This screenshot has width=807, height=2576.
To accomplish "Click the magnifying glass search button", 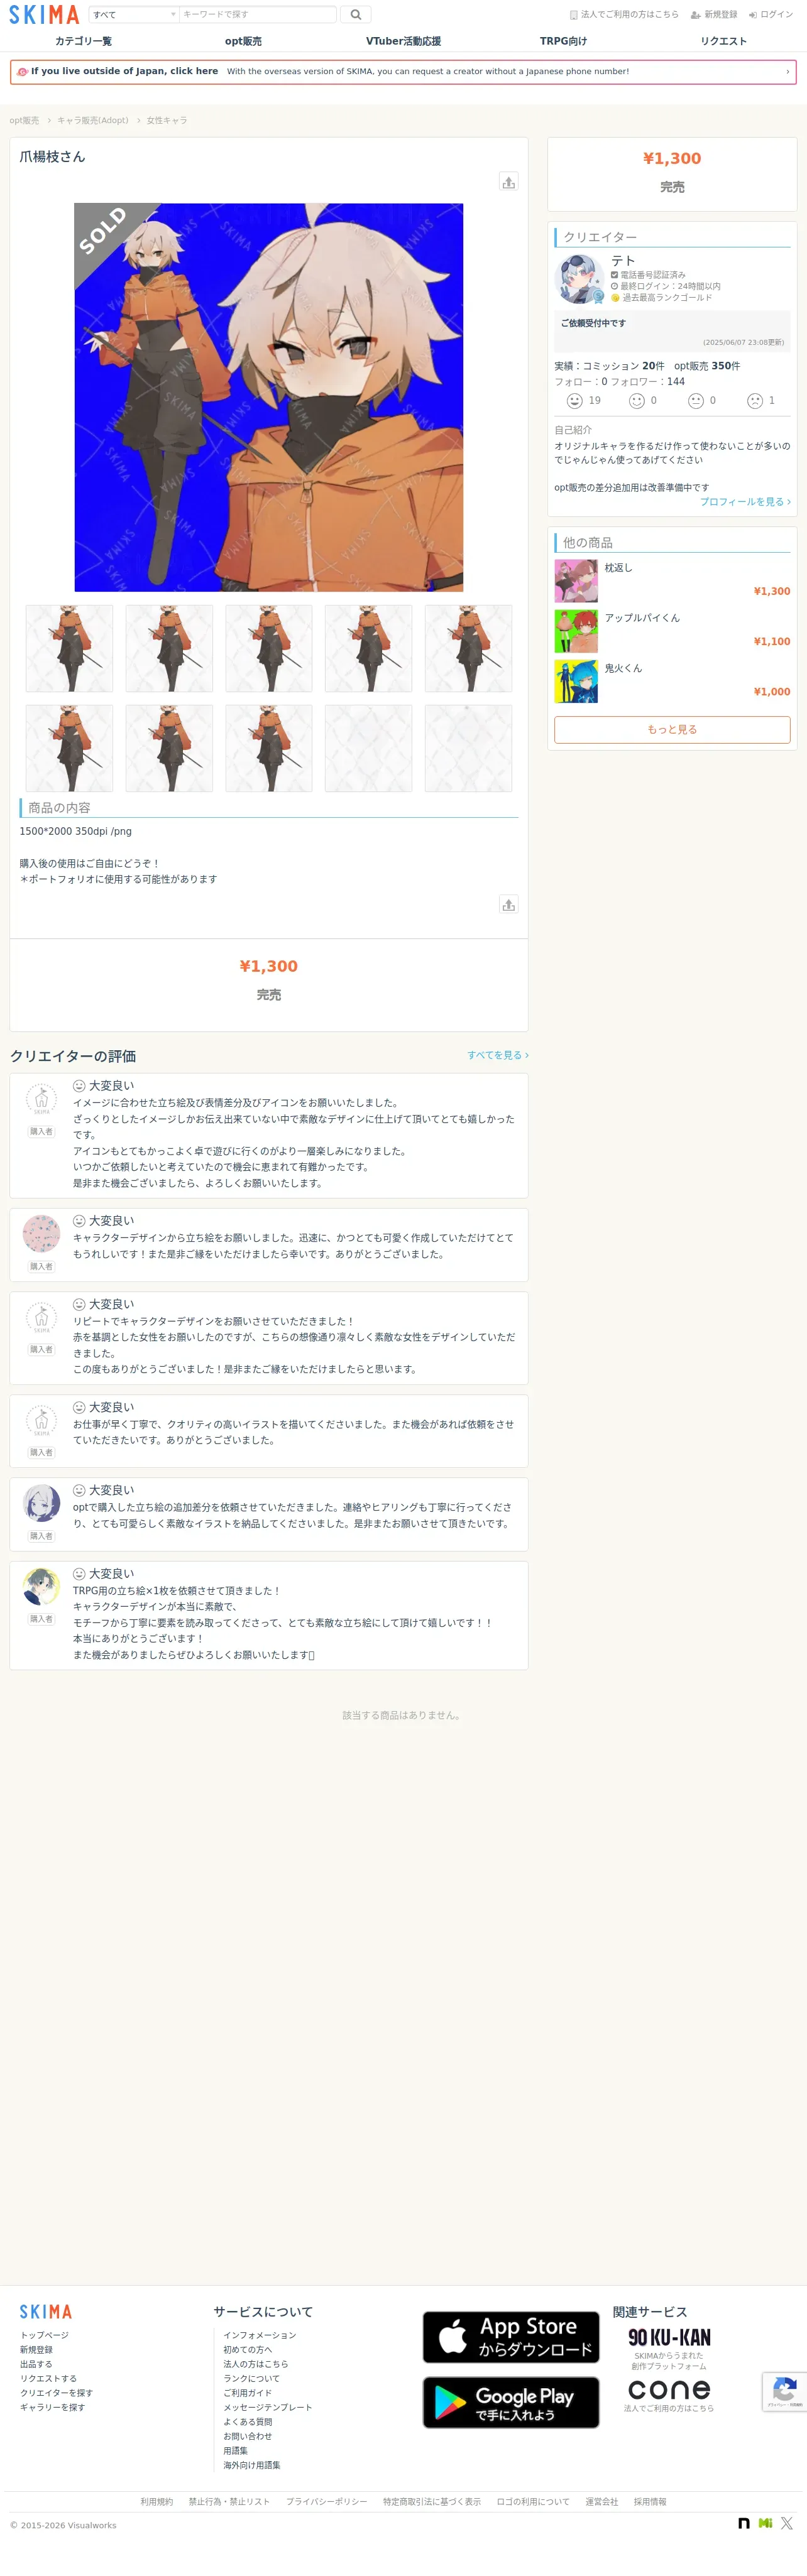I will coord(356,14).
